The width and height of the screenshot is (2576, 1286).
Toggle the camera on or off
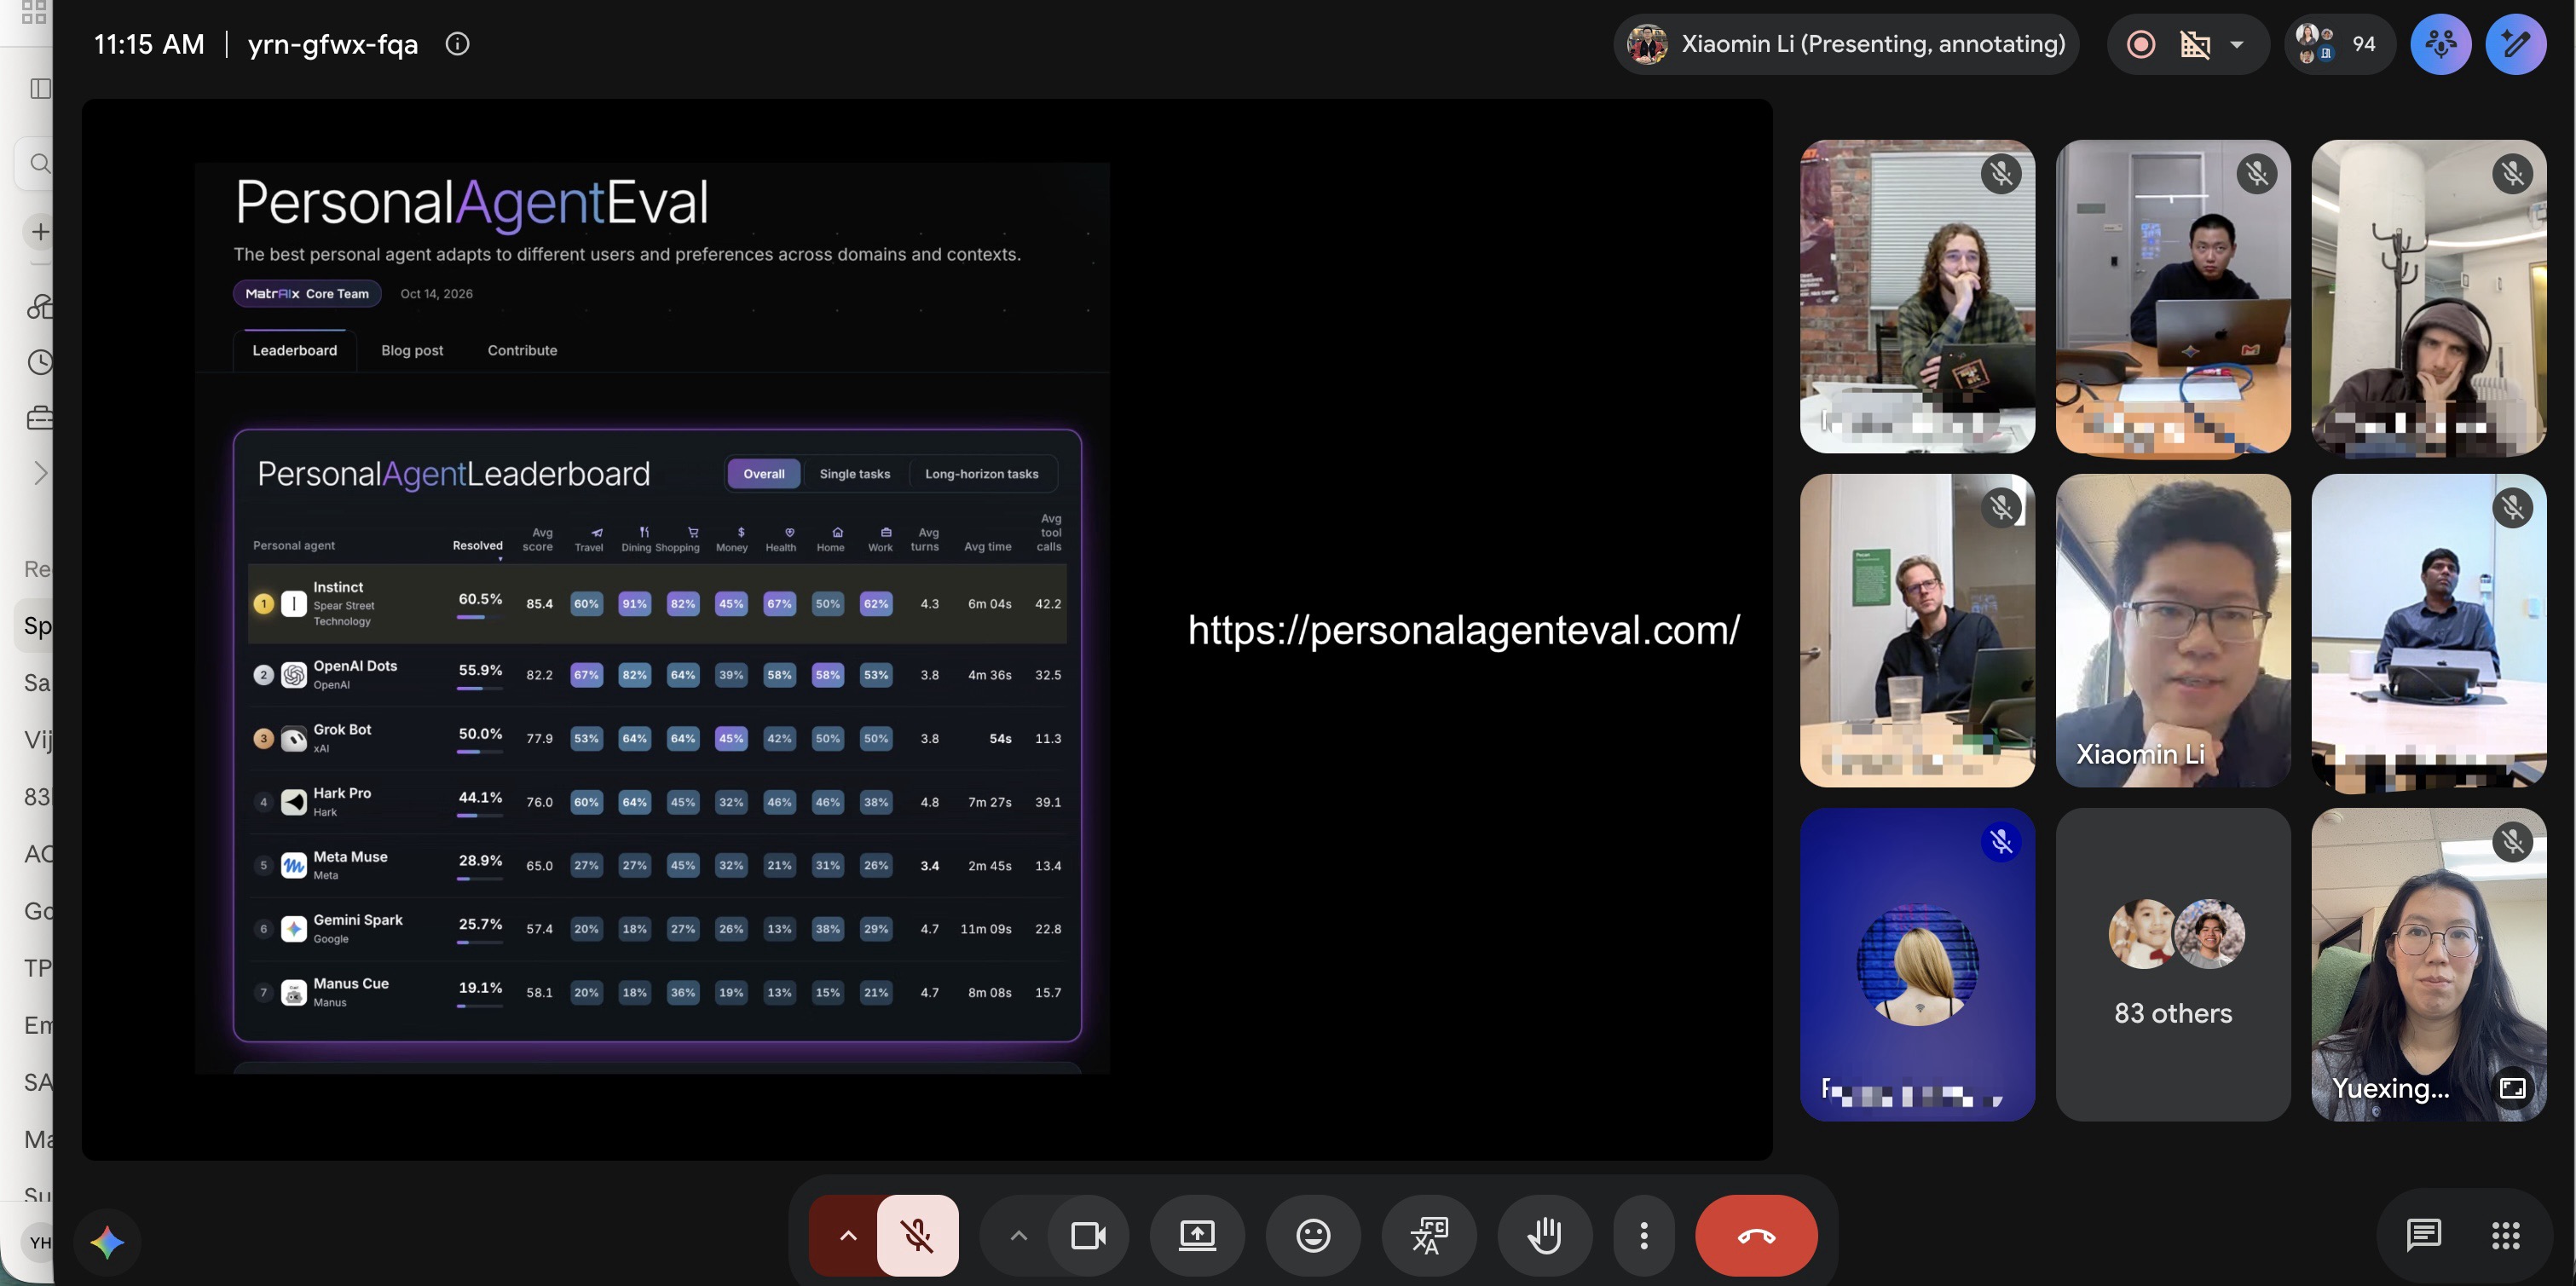(x=1088, y=1236)
